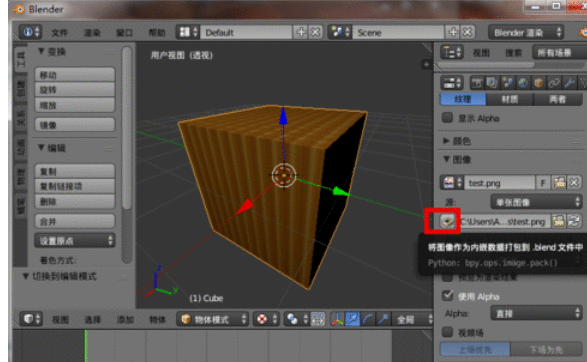Toggle the 3D manipulator axes icon
This screenshot has height=362, width=587.
[x=337, y=319]
